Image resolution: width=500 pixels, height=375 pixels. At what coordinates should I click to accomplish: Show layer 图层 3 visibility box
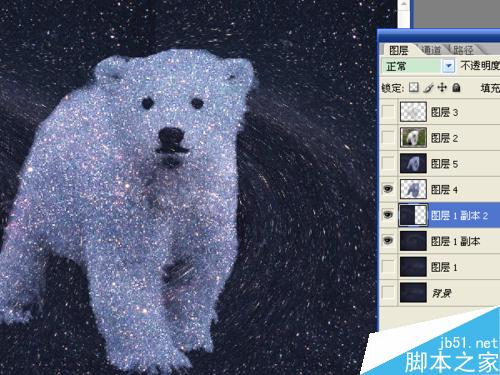pyautogui.click(x=388, y=112)
